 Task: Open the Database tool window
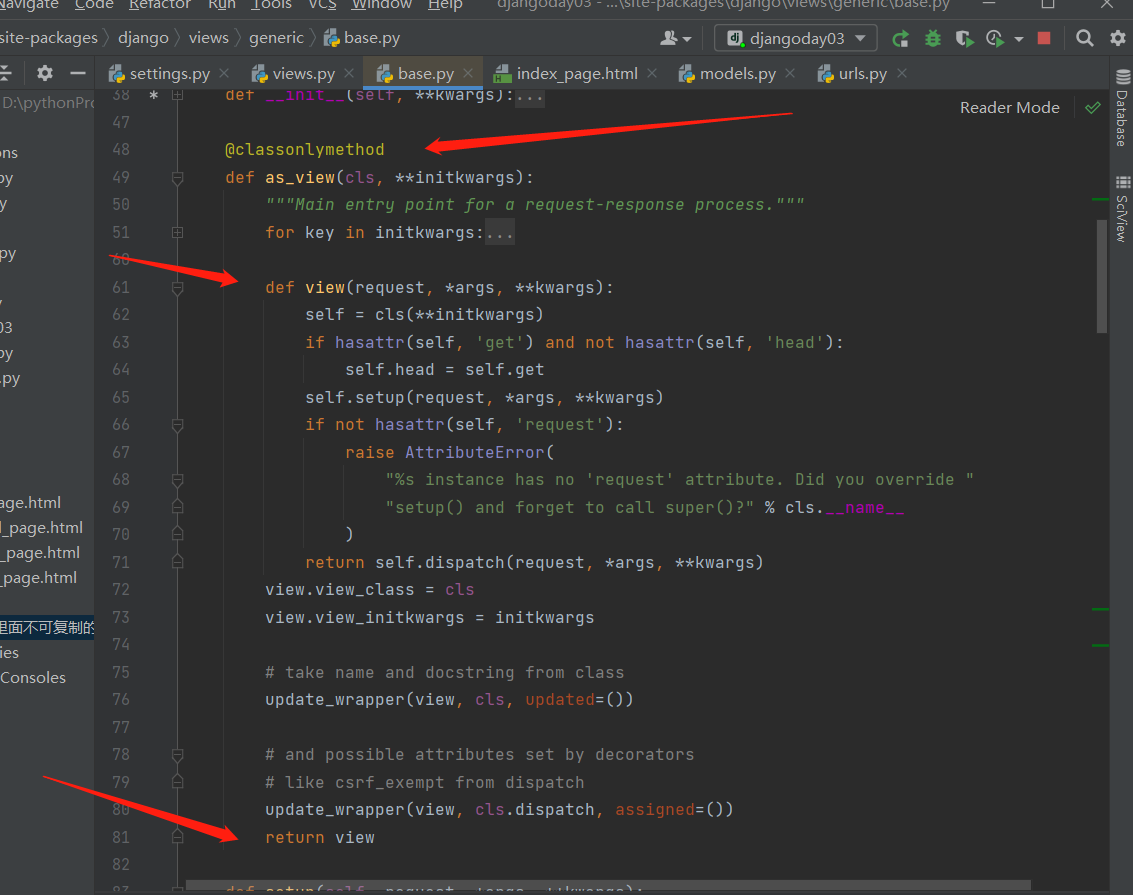point(1122,108)
